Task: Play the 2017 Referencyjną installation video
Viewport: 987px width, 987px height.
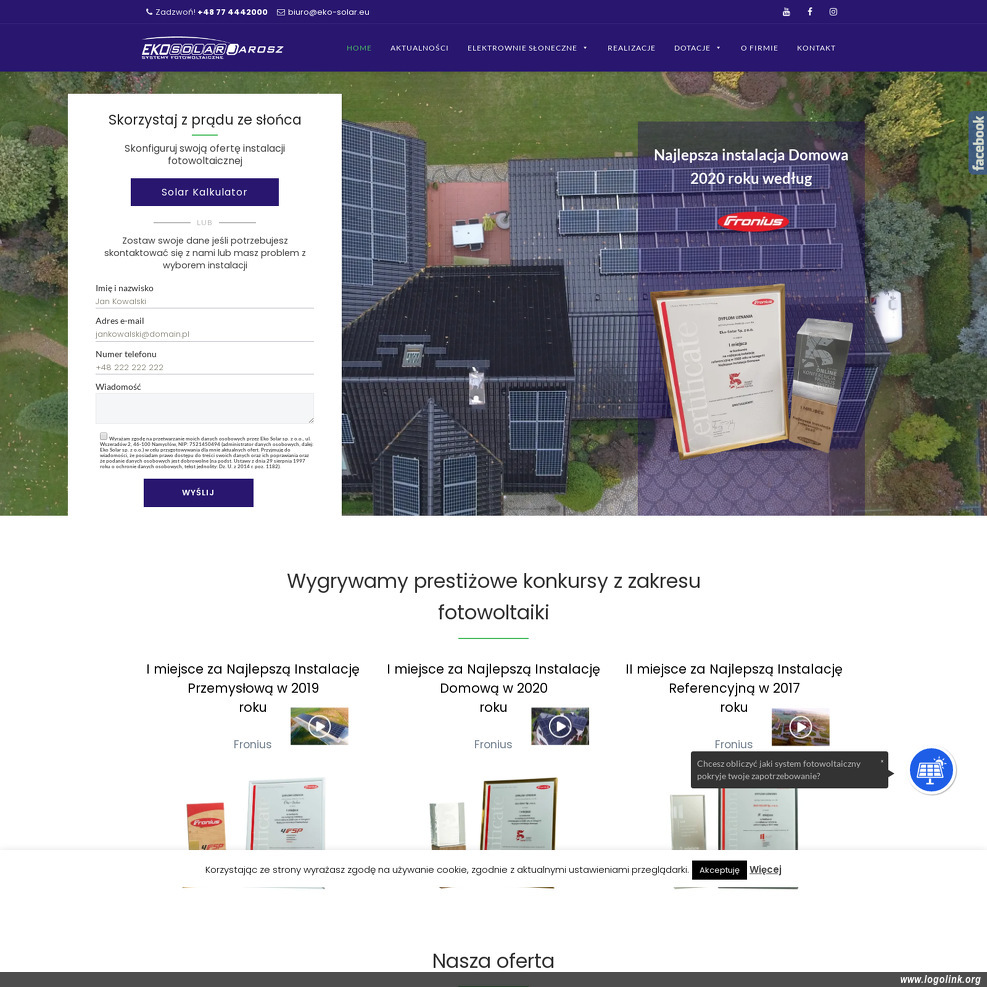Action: point(800,726)
